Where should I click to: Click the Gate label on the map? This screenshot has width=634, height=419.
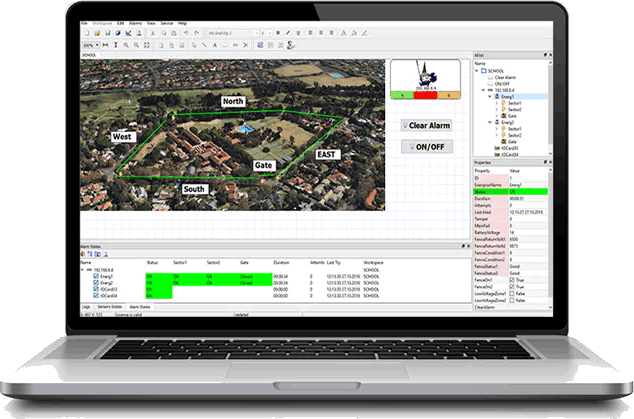[x=264, y=165]
